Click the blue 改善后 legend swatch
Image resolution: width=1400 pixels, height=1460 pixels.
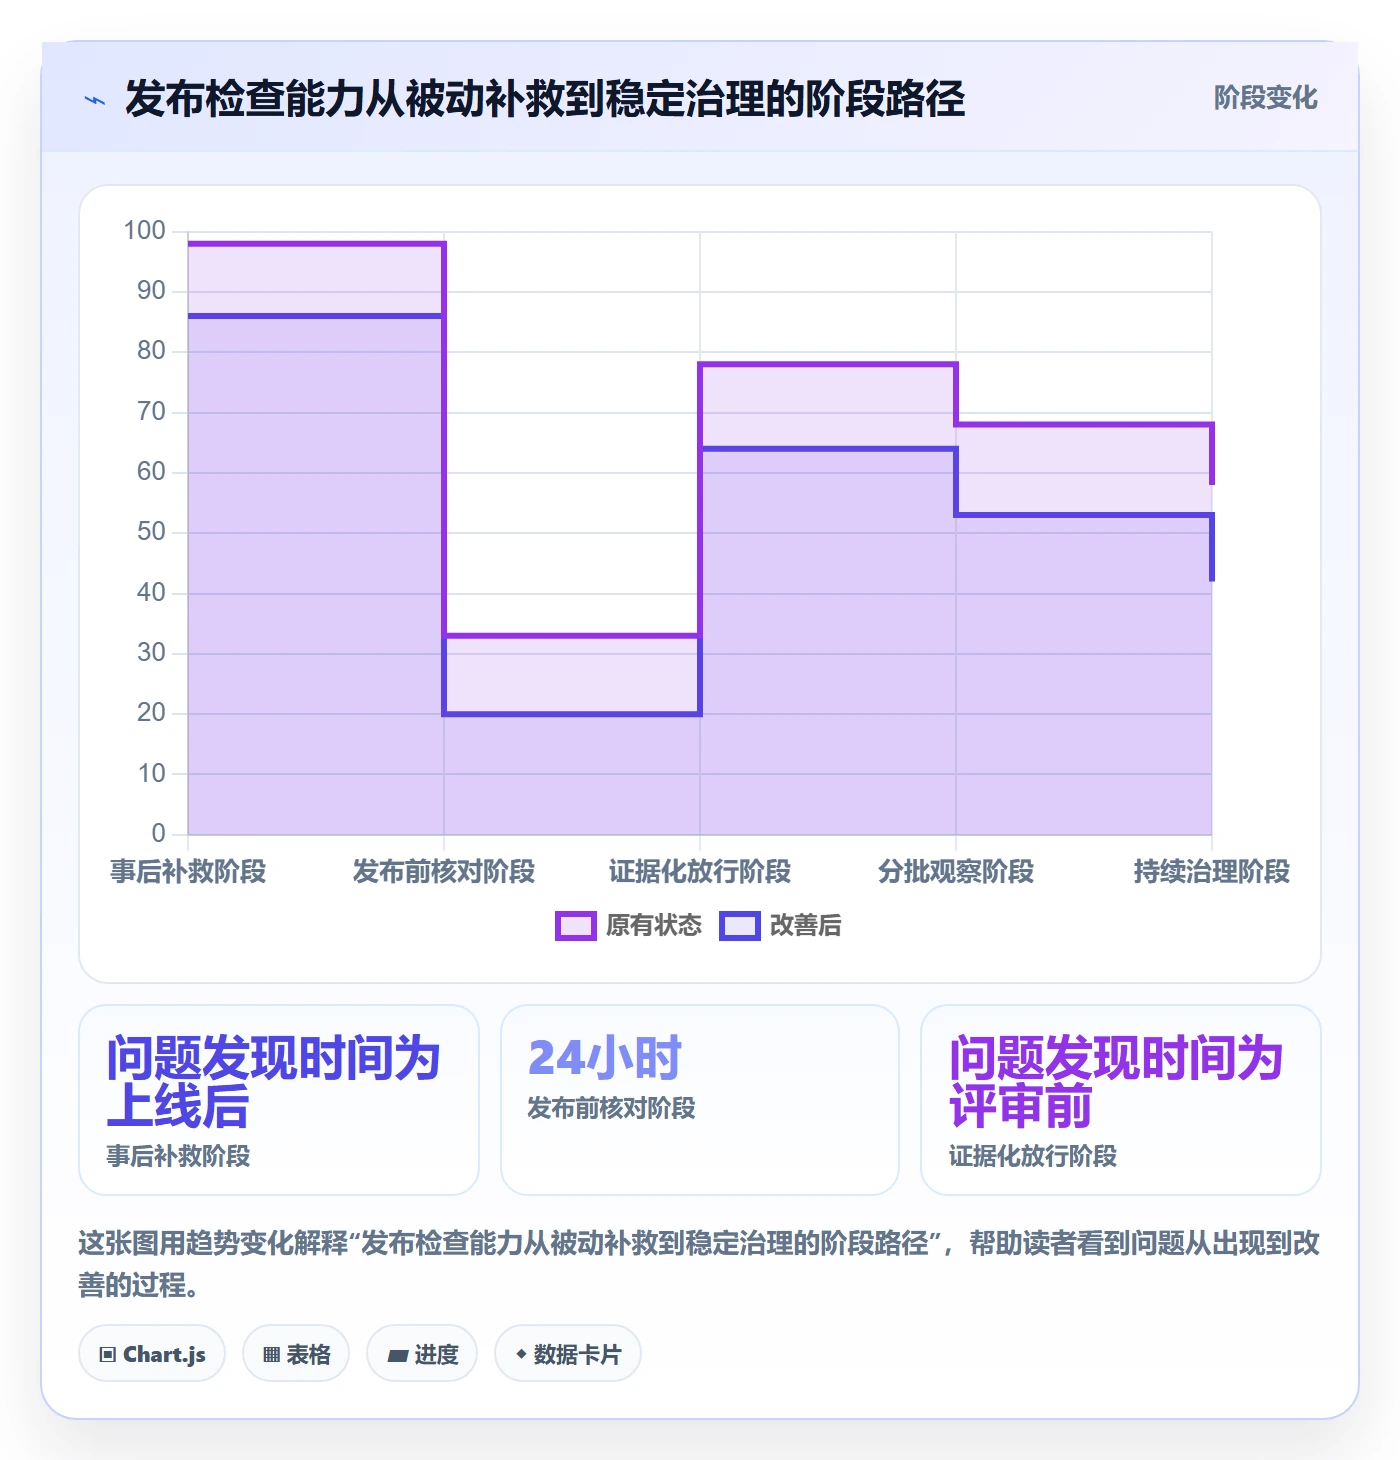click(740, 926)
